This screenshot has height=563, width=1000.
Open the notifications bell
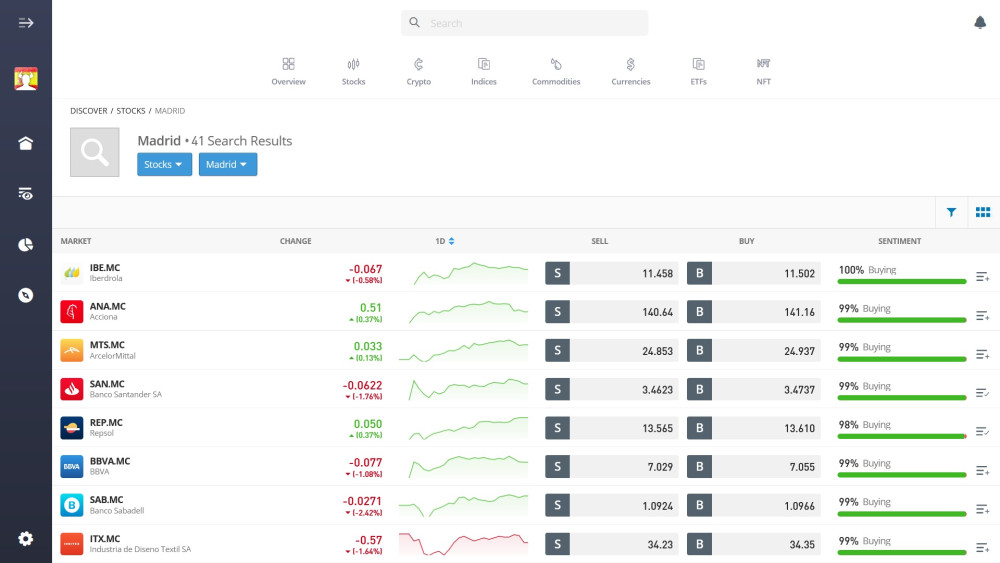point(980,23)
